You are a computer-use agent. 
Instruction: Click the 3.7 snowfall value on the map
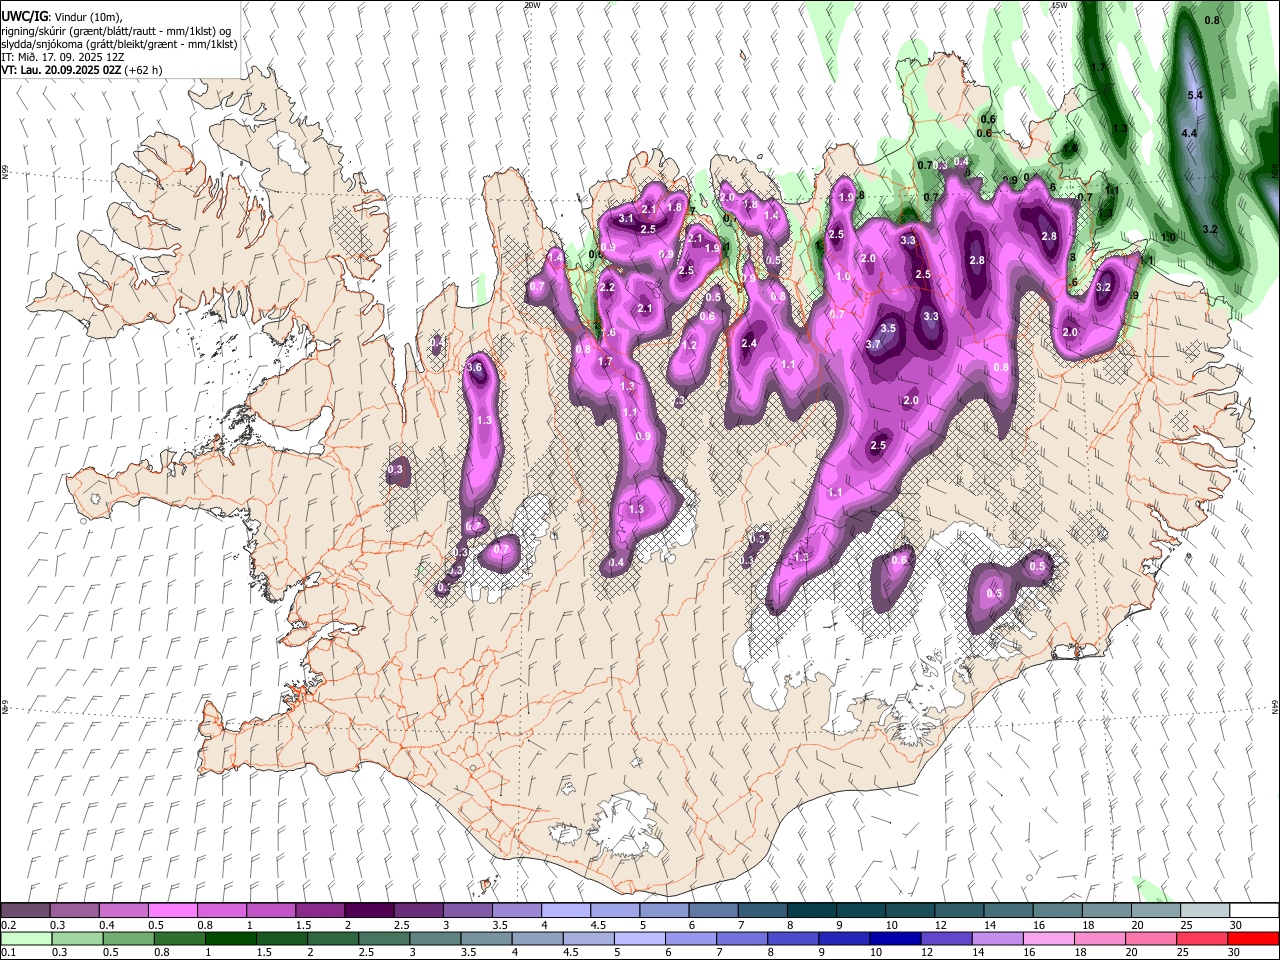point(872,344)
